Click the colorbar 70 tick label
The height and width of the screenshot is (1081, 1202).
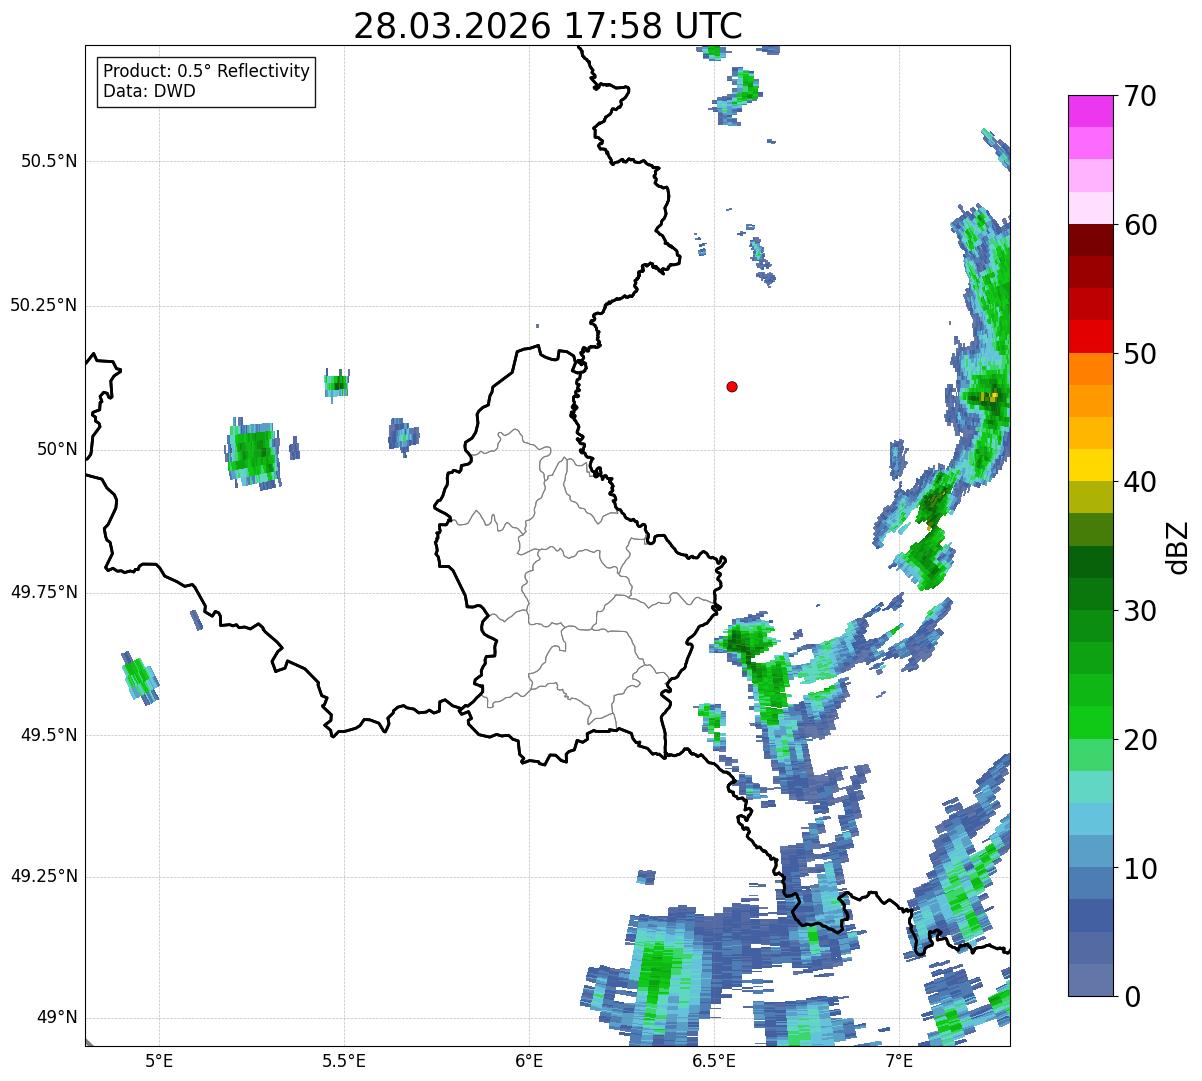pyautogui.click(x=1140, y=96)
